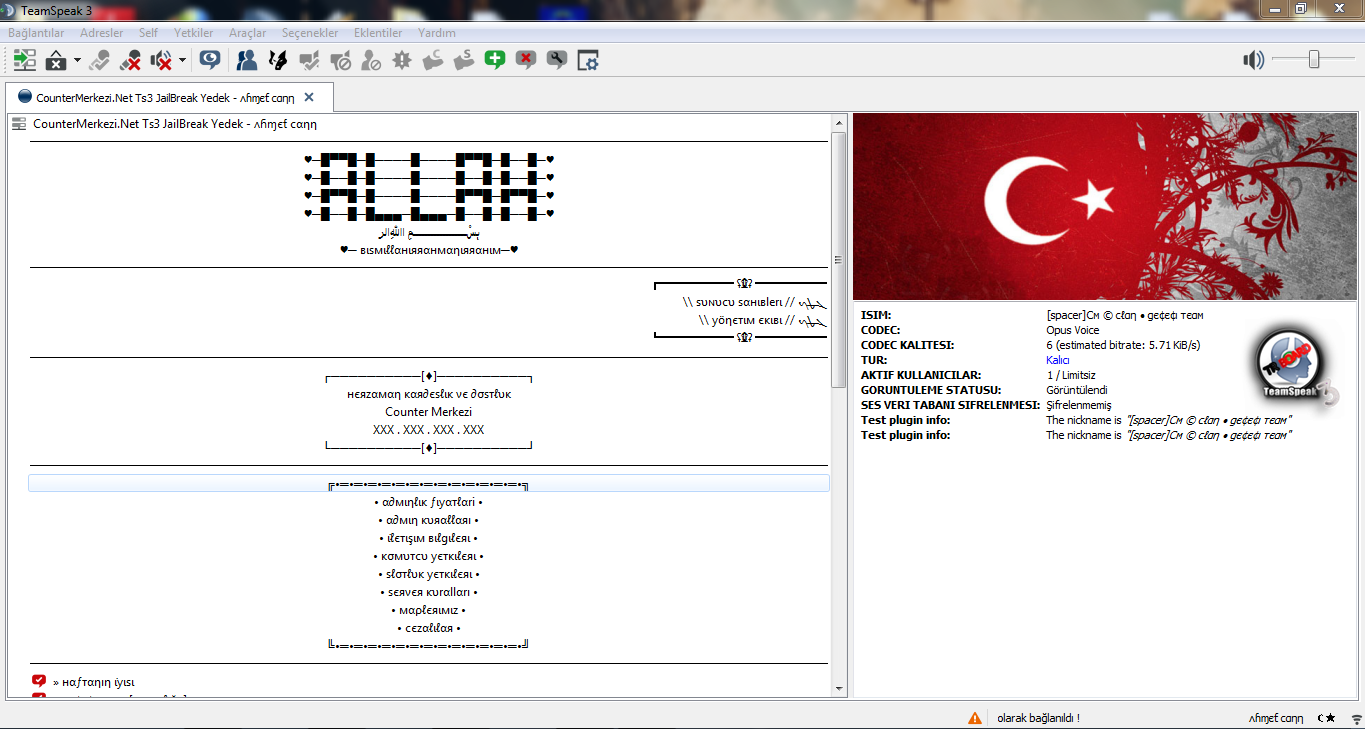Click the black wolf toolbar icon
This screenshot has height=729, width=1365.
pos(278,60)
